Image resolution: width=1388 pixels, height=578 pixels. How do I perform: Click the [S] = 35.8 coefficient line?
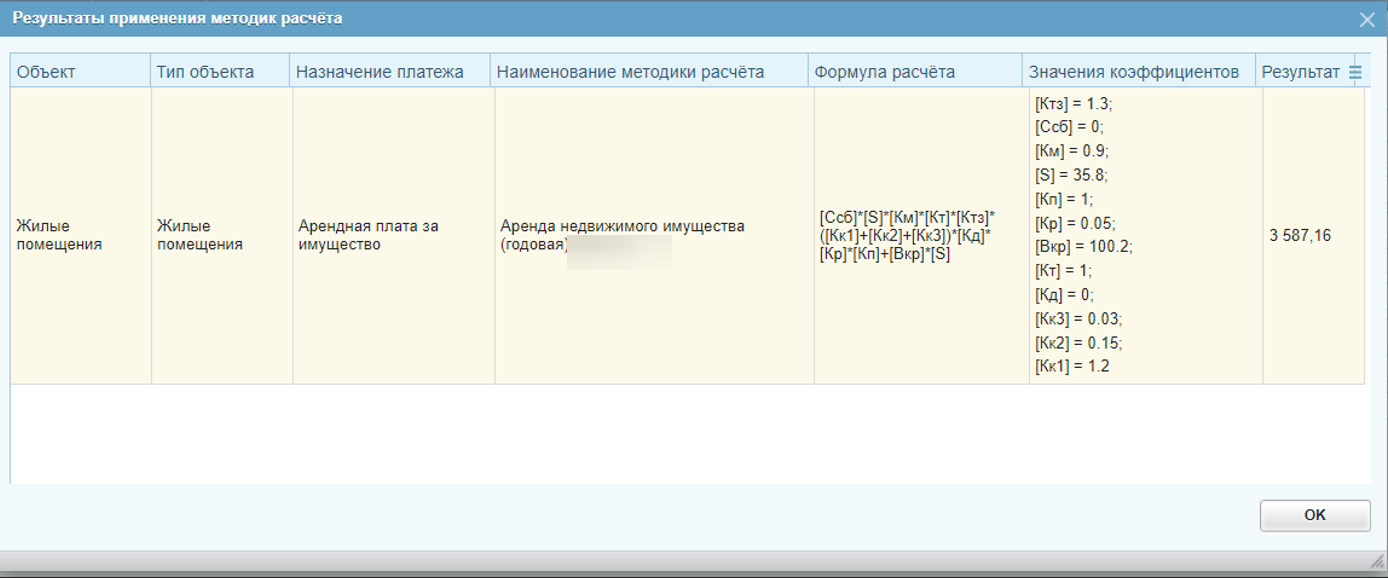tap(1072, 175)
